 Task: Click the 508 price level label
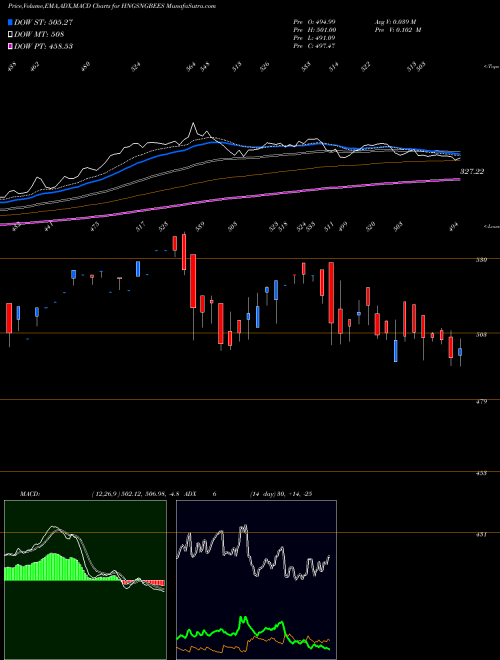click(x=483, y=335)
